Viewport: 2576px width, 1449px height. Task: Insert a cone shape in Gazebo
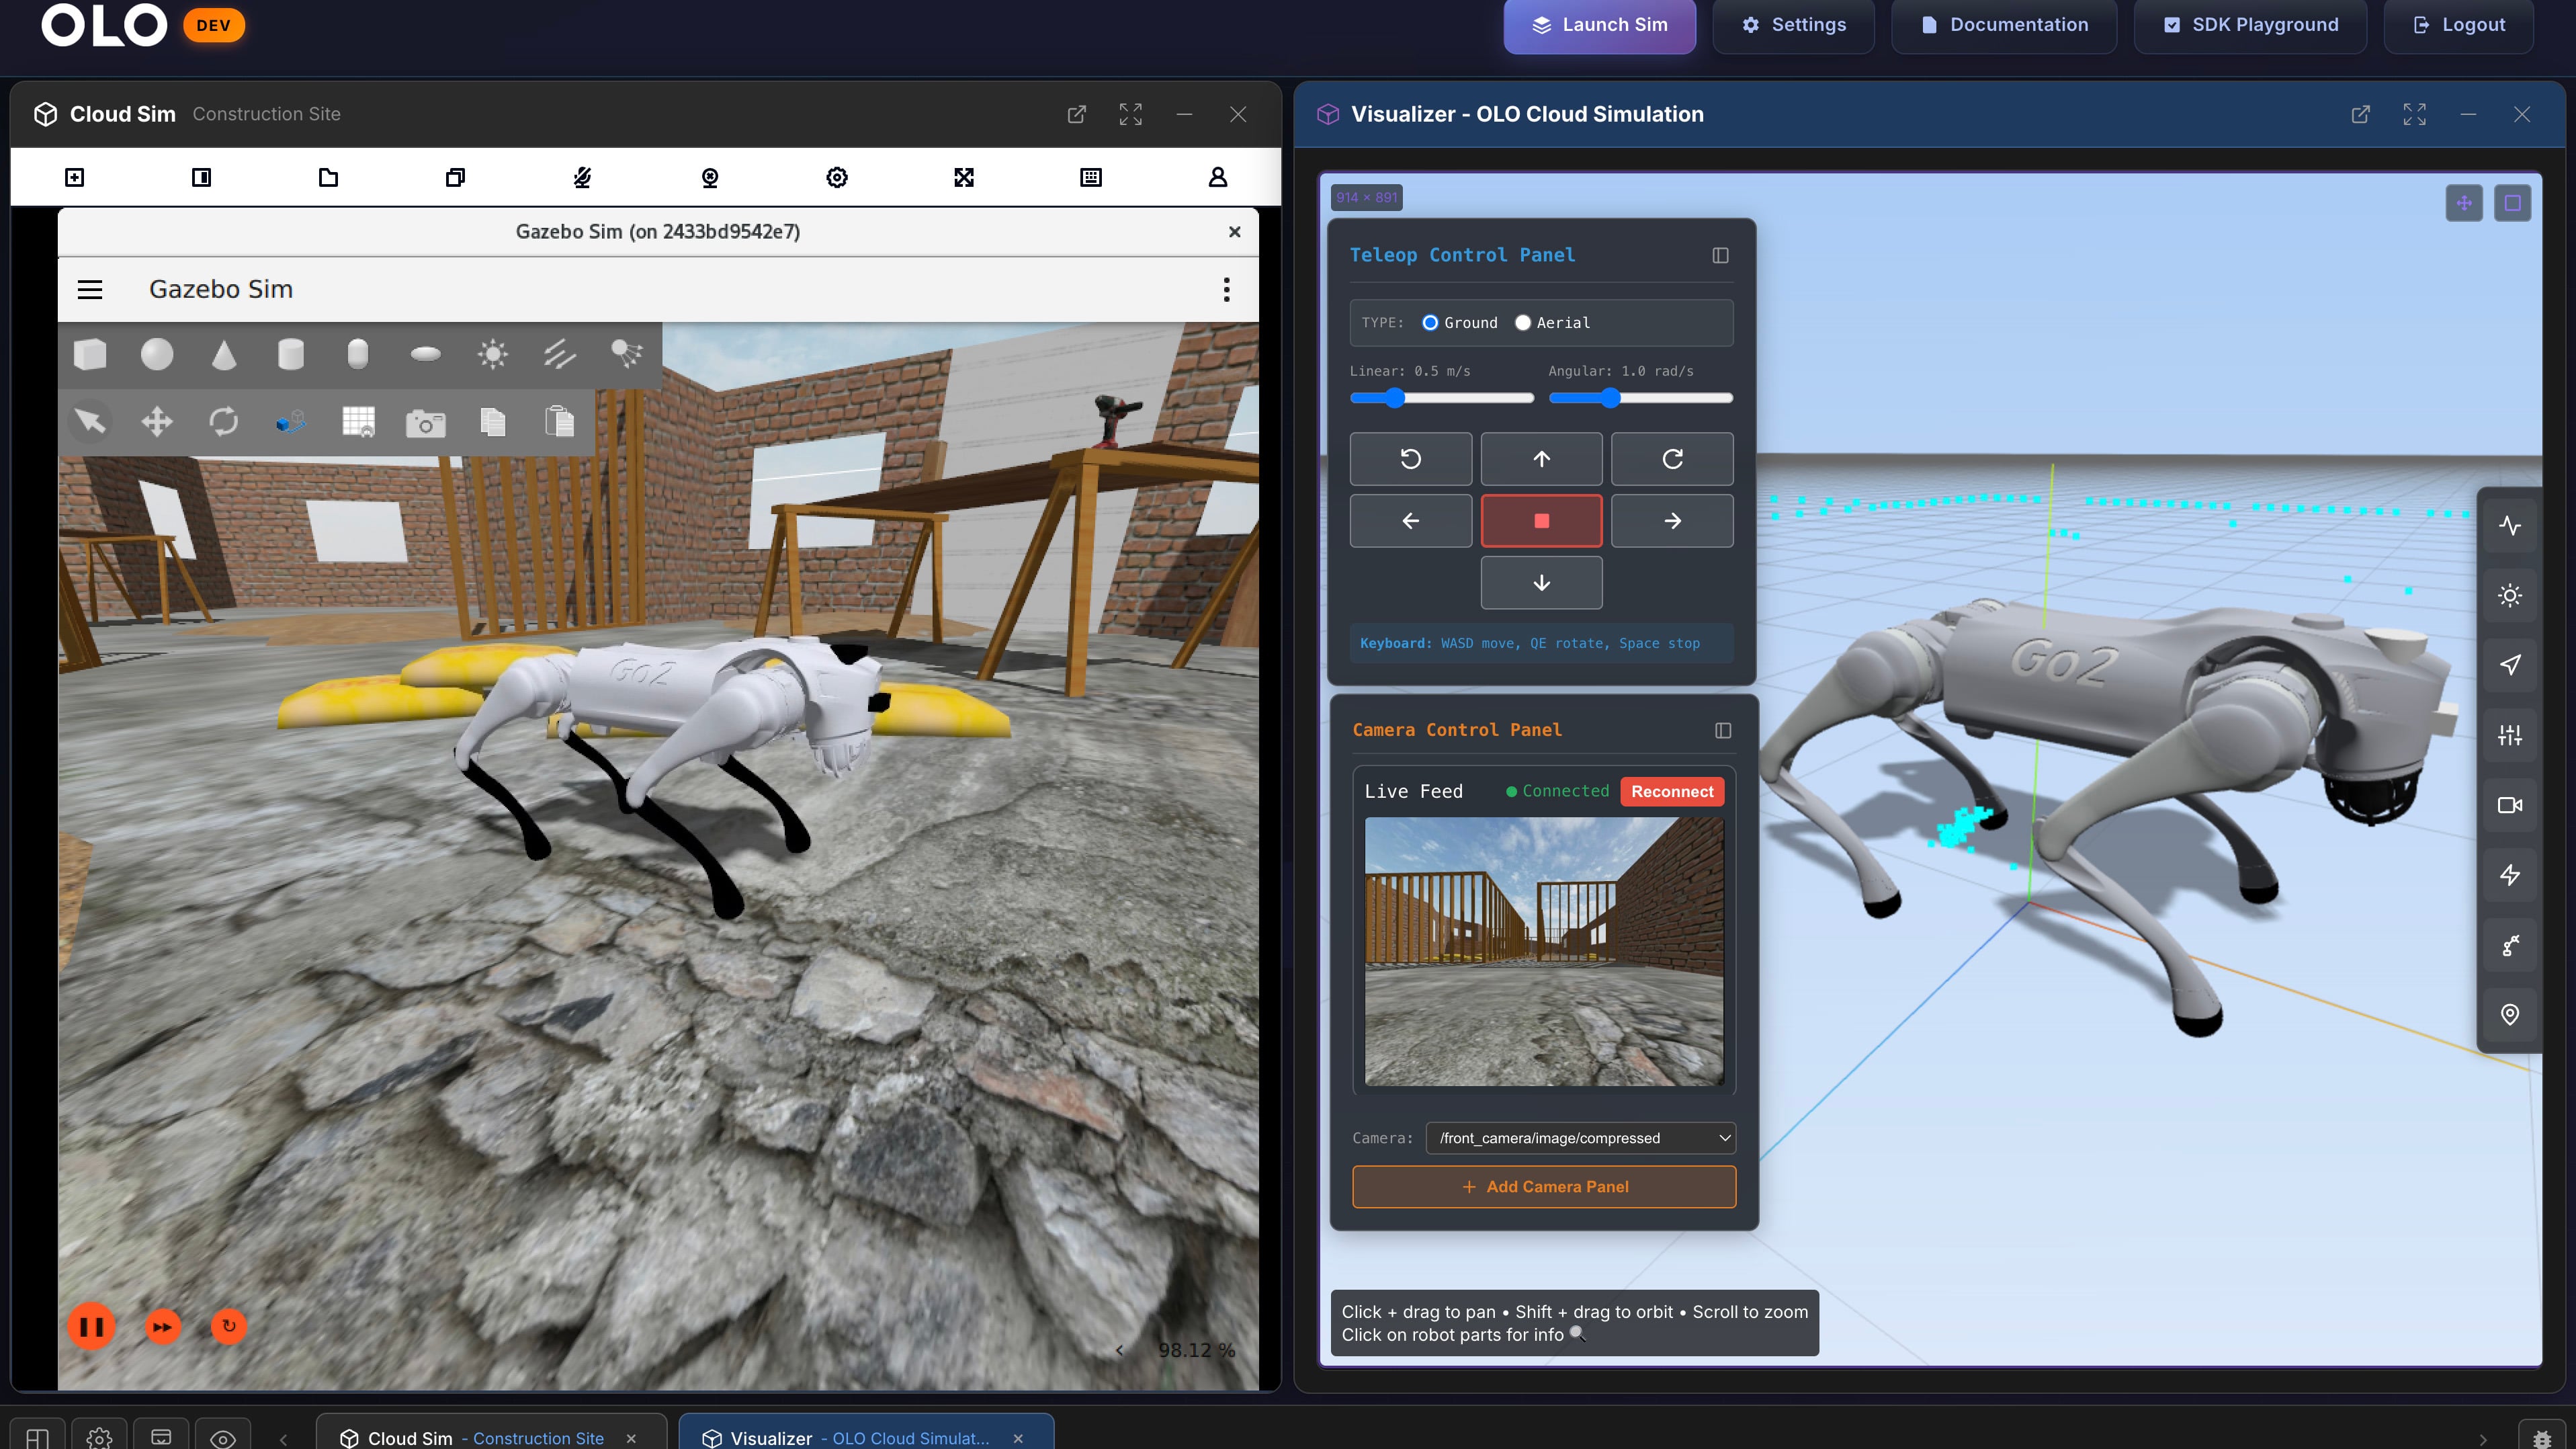coord(224,354)
